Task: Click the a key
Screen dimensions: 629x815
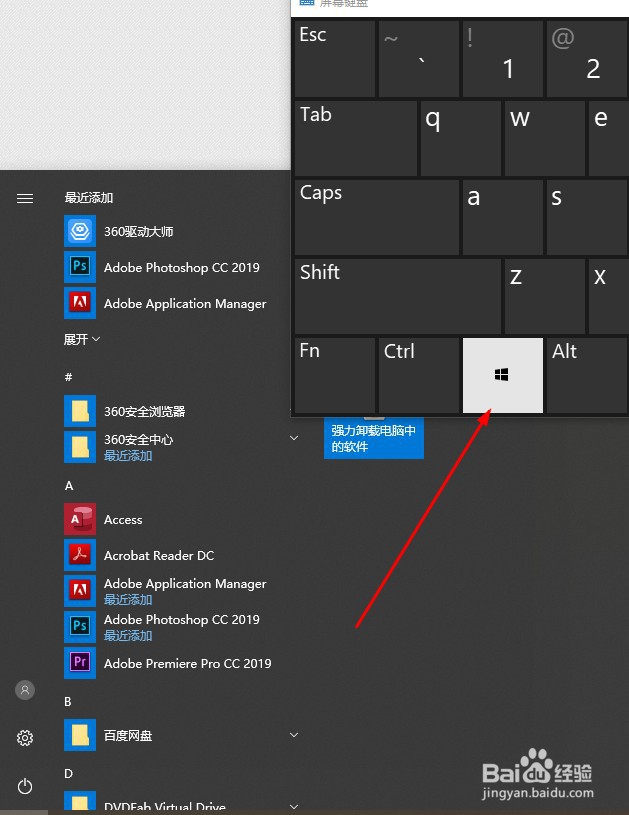Action: 503,217
